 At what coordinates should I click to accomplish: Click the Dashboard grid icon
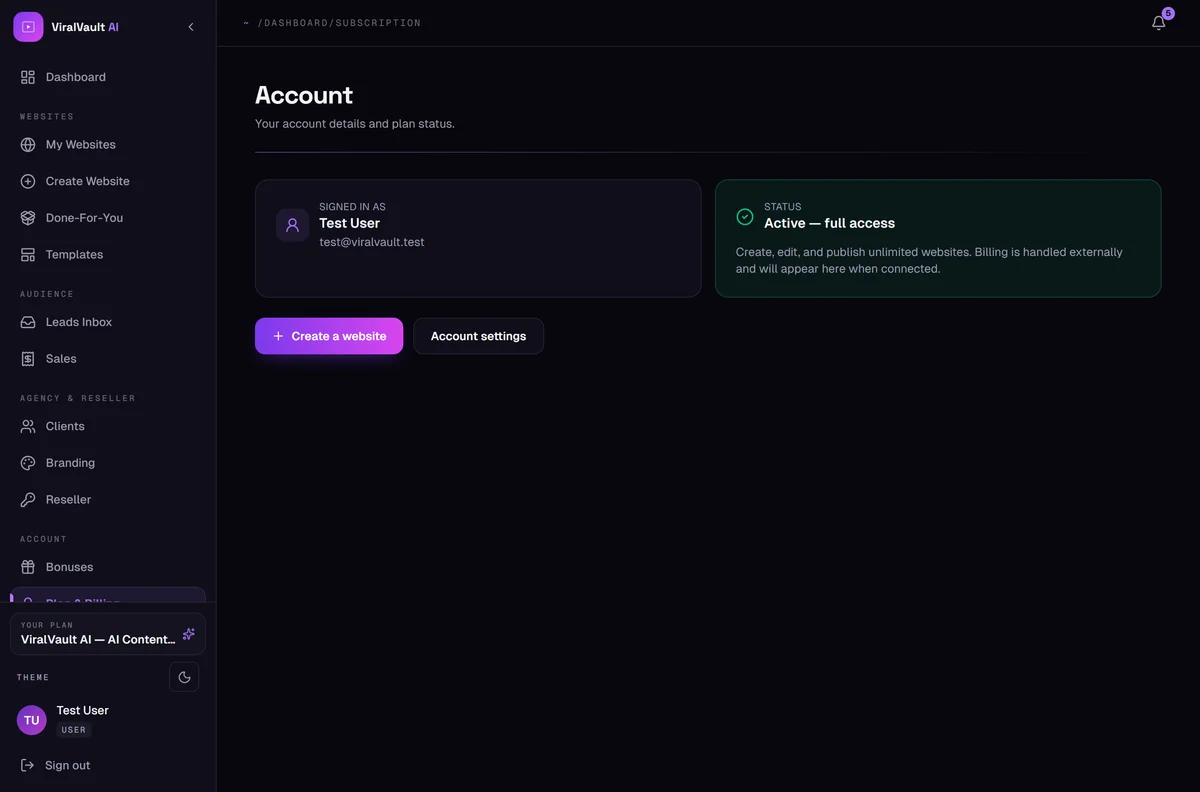point(28,77)
